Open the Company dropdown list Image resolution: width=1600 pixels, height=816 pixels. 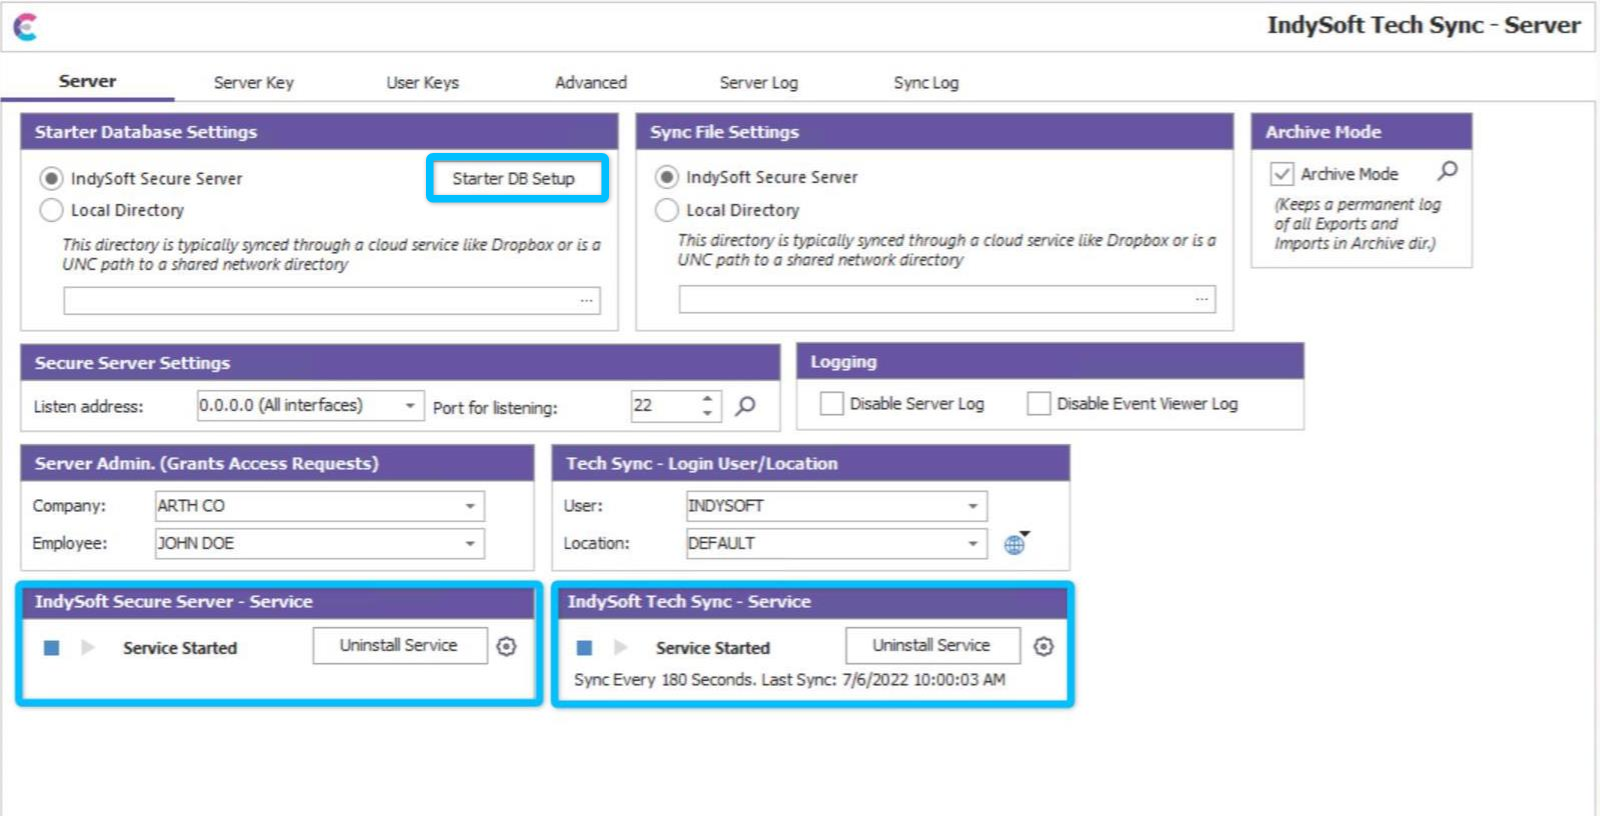tap(470, 506)
